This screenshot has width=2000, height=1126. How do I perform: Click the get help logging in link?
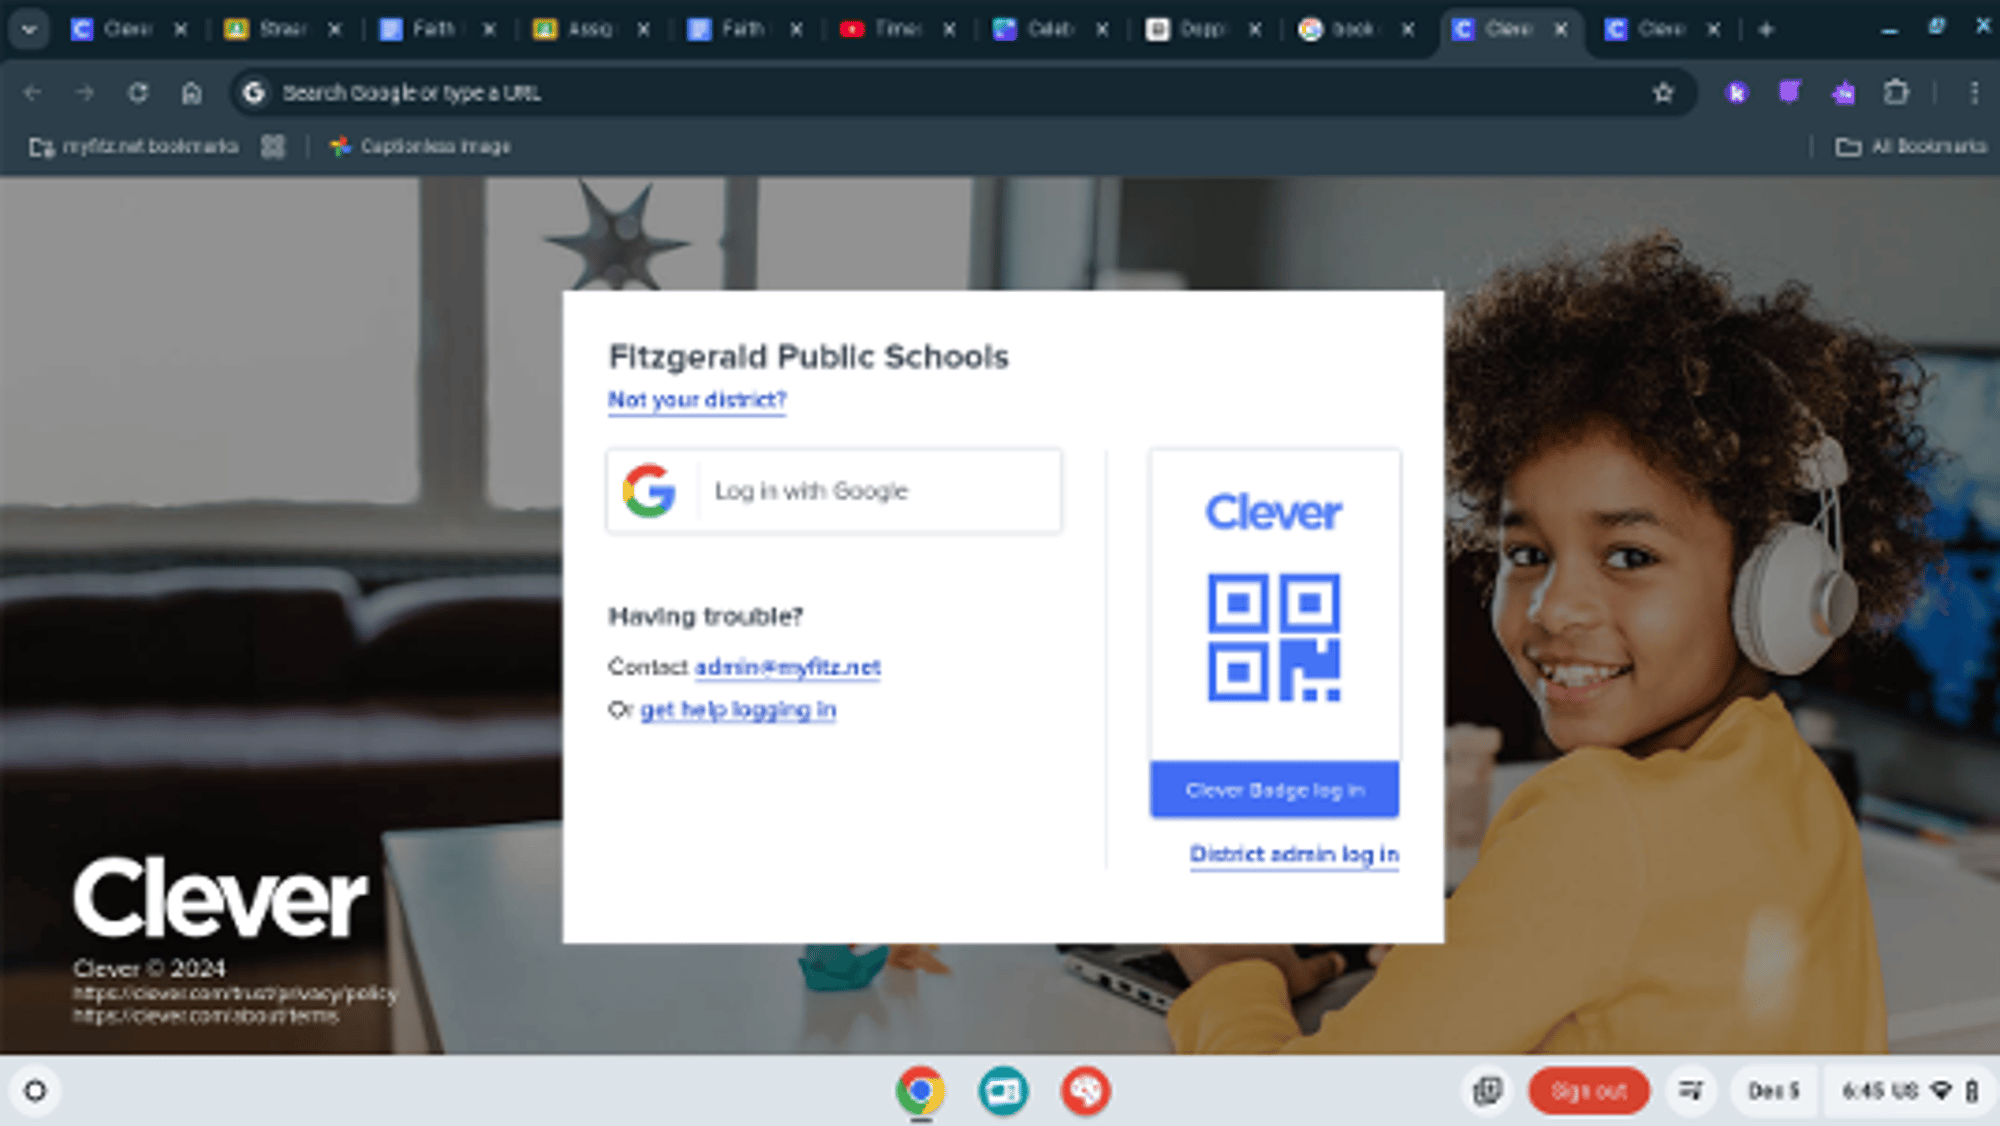tap(737, 710)
